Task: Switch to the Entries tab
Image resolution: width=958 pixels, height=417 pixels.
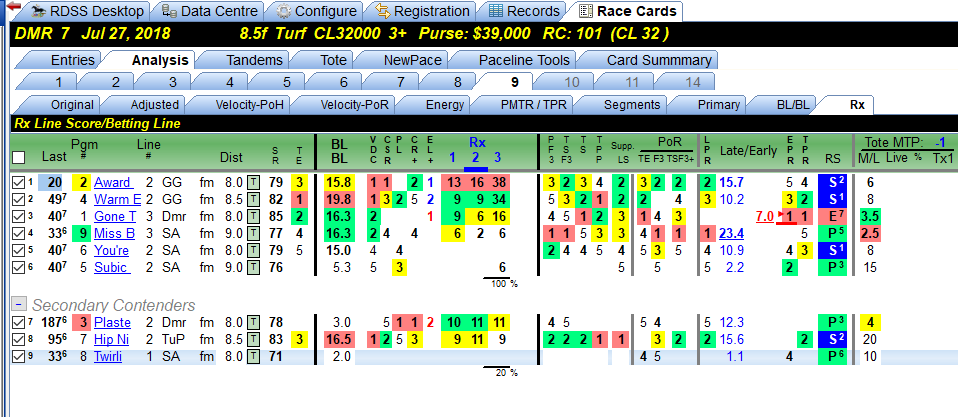Action: coord(62,60)
